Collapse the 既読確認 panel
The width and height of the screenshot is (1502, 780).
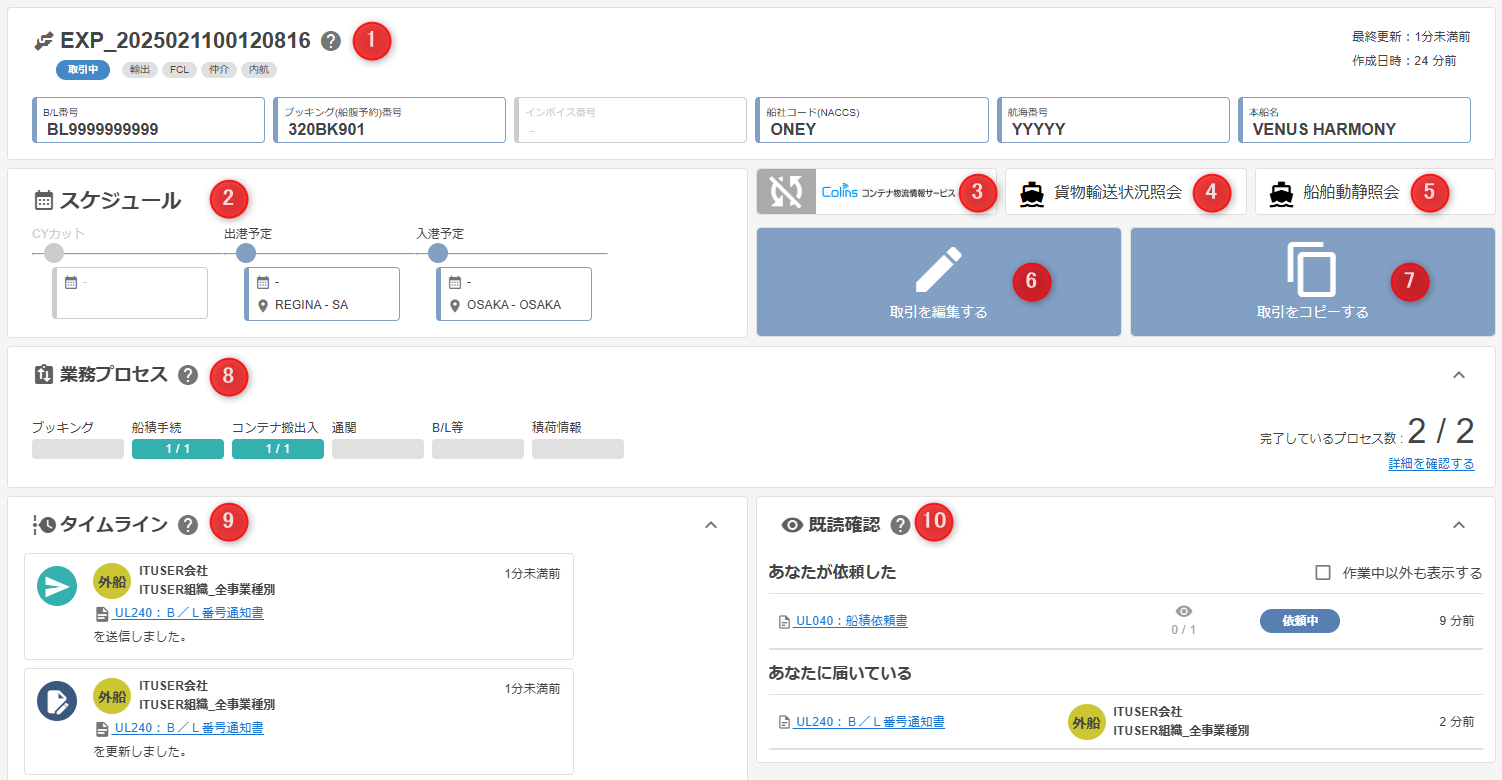[x=1458, y=525]
